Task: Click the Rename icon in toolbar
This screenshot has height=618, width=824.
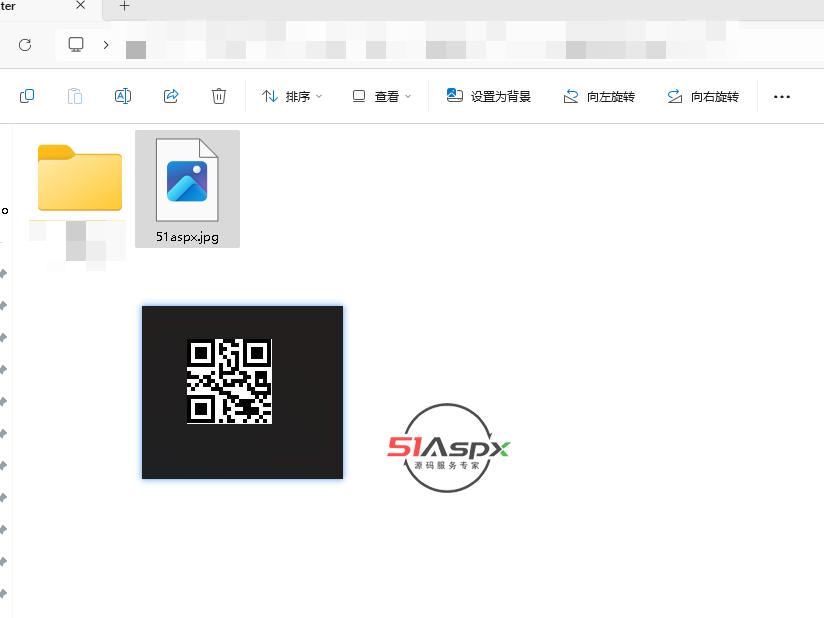Action: (123, 96)
